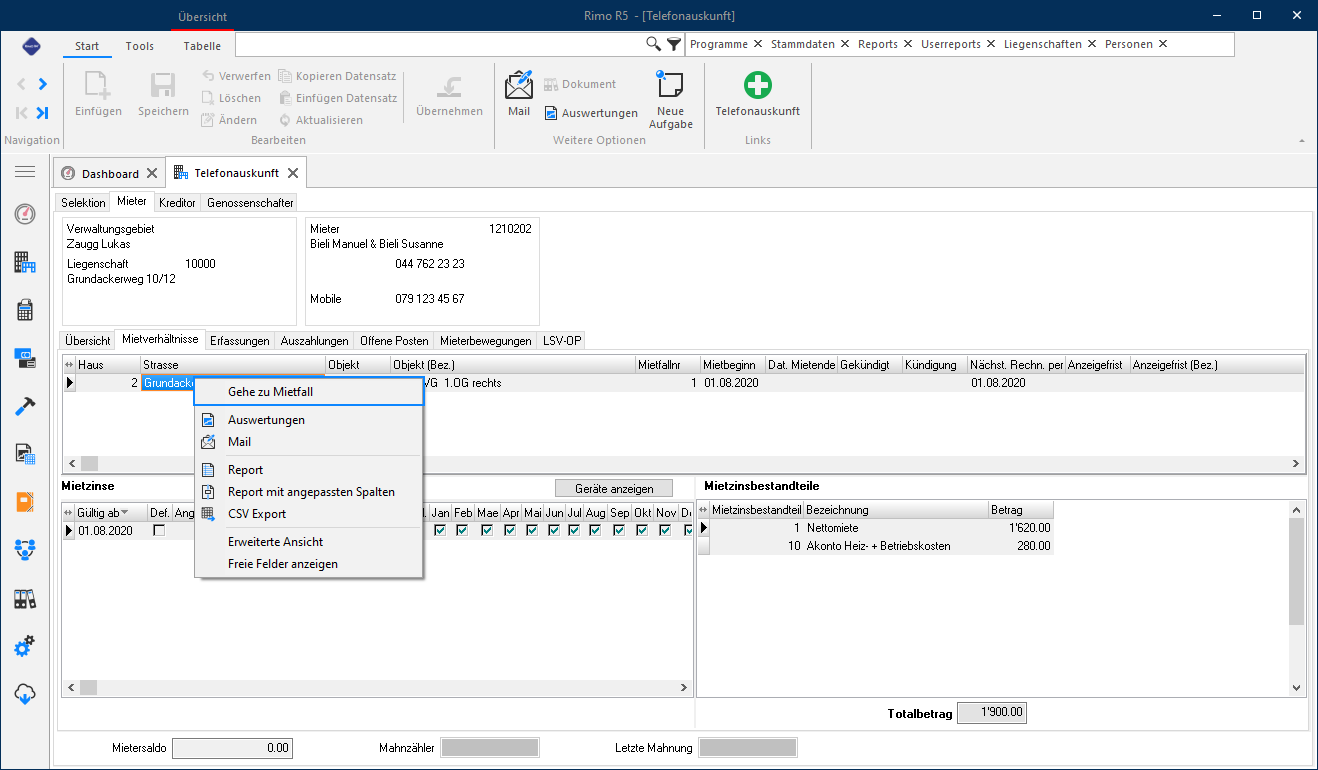
Task: Click the column-fit arrows in Mietzinsbestandteile grid header
Action: pyautogui.click(x=704, y=510)
